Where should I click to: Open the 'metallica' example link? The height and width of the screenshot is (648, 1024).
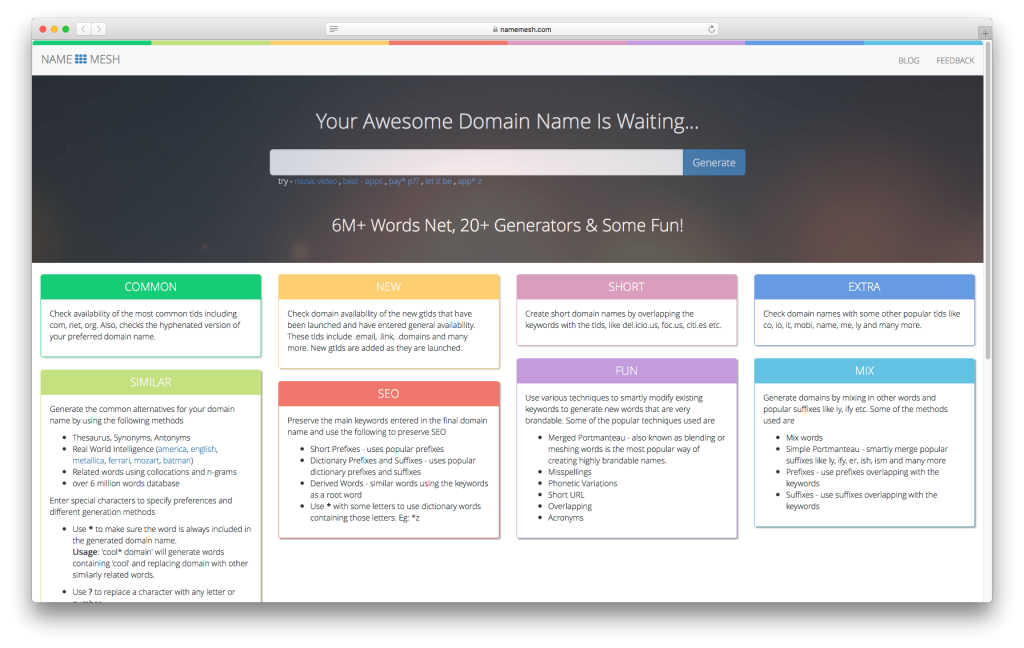(88, 461)
